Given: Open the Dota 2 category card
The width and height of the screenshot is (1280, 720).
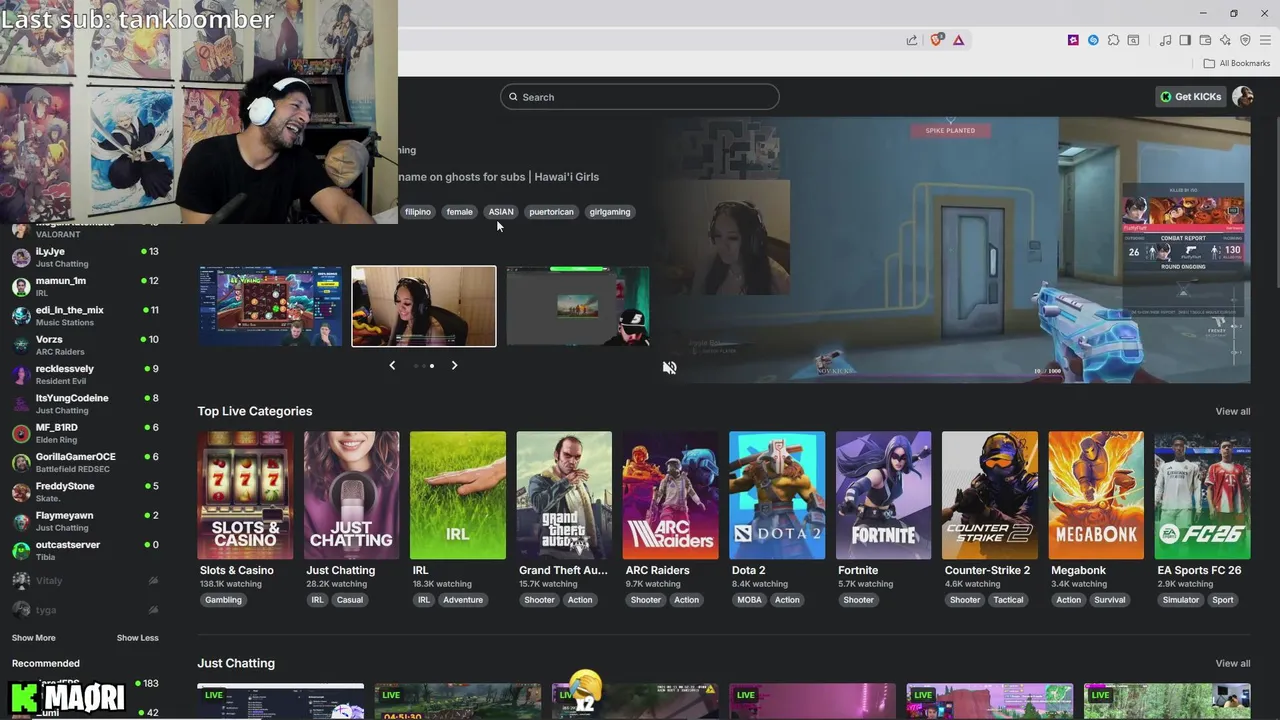Looking at the screenshot, I should click(777, 495).
